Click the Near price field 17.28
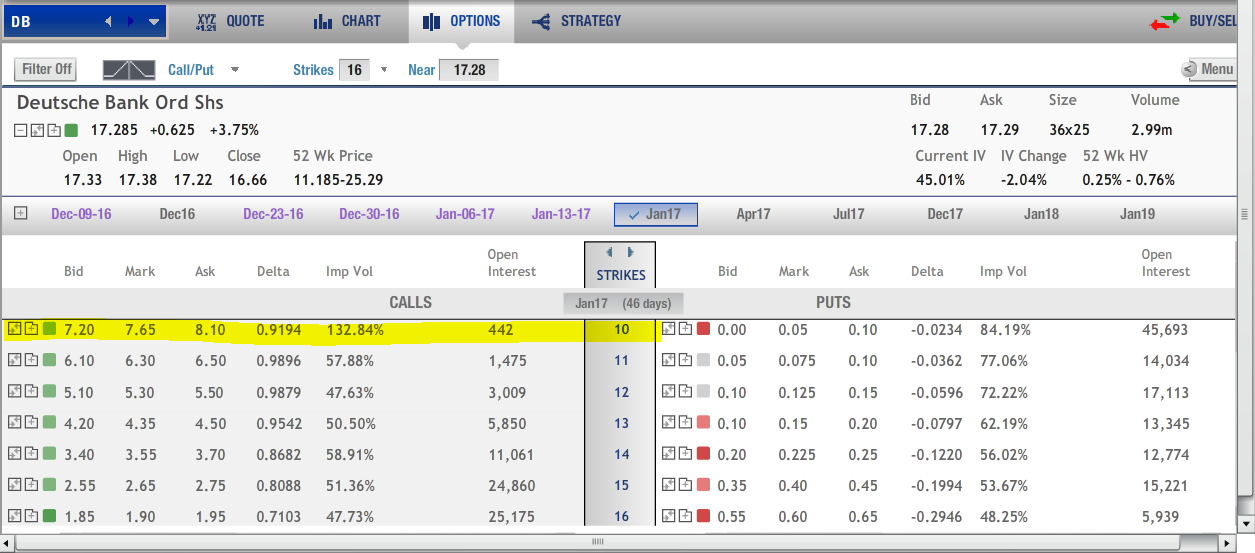The width and height of the screenshot is (1255, 553). click(x=469, y=70)
